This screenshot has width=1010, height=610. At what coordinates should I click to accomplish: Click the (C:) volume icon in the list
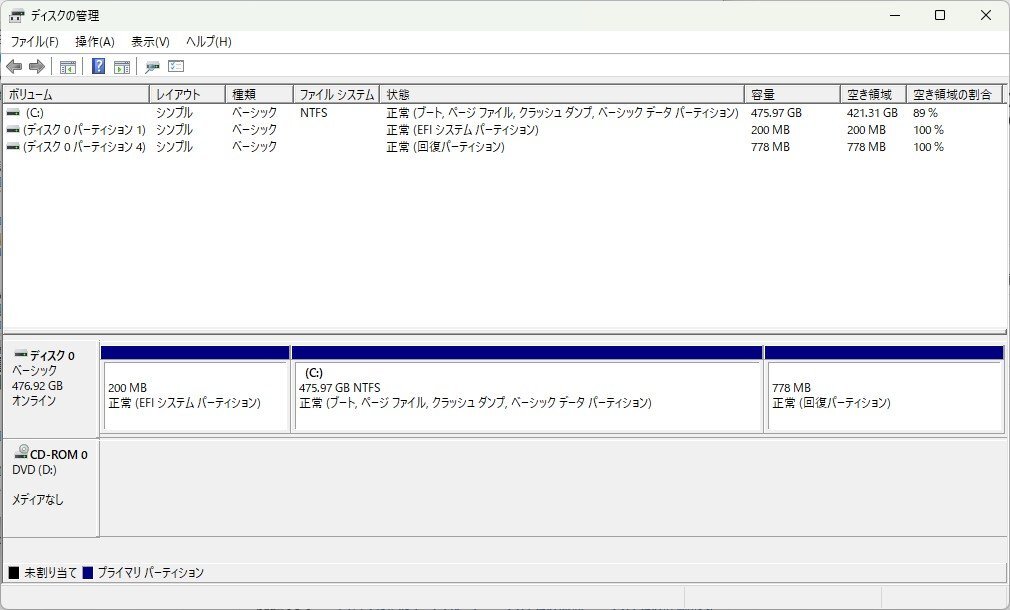point(12,113)
